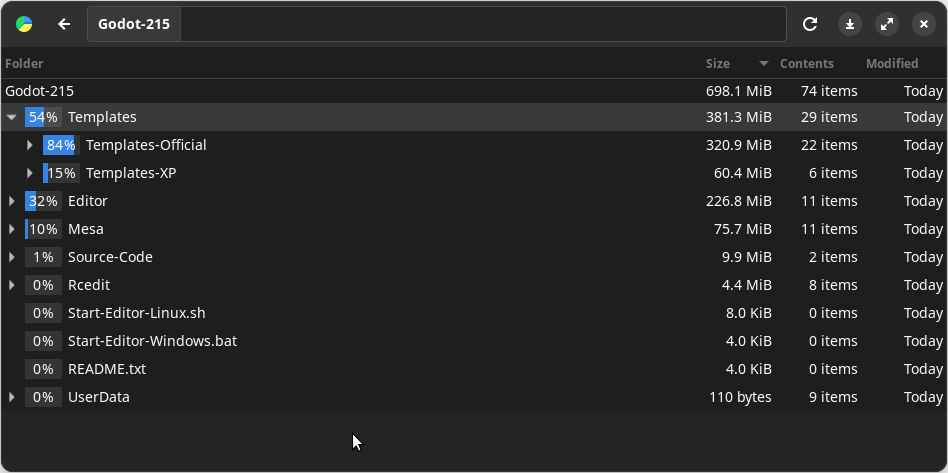Click the minimize (down arrow) titlebar button
Image resolution: width=948 pixels, height=473 pixels.
click(849, 24)
